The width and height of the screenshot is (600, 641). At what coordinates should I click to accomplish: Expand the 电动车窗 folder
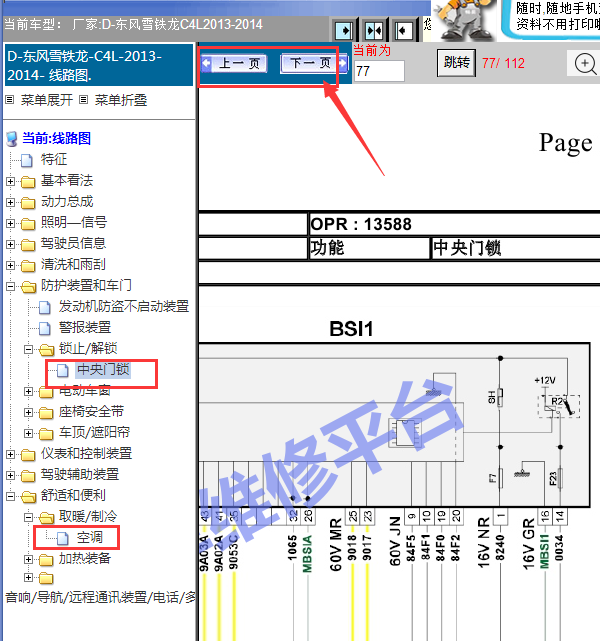(28, 391)
